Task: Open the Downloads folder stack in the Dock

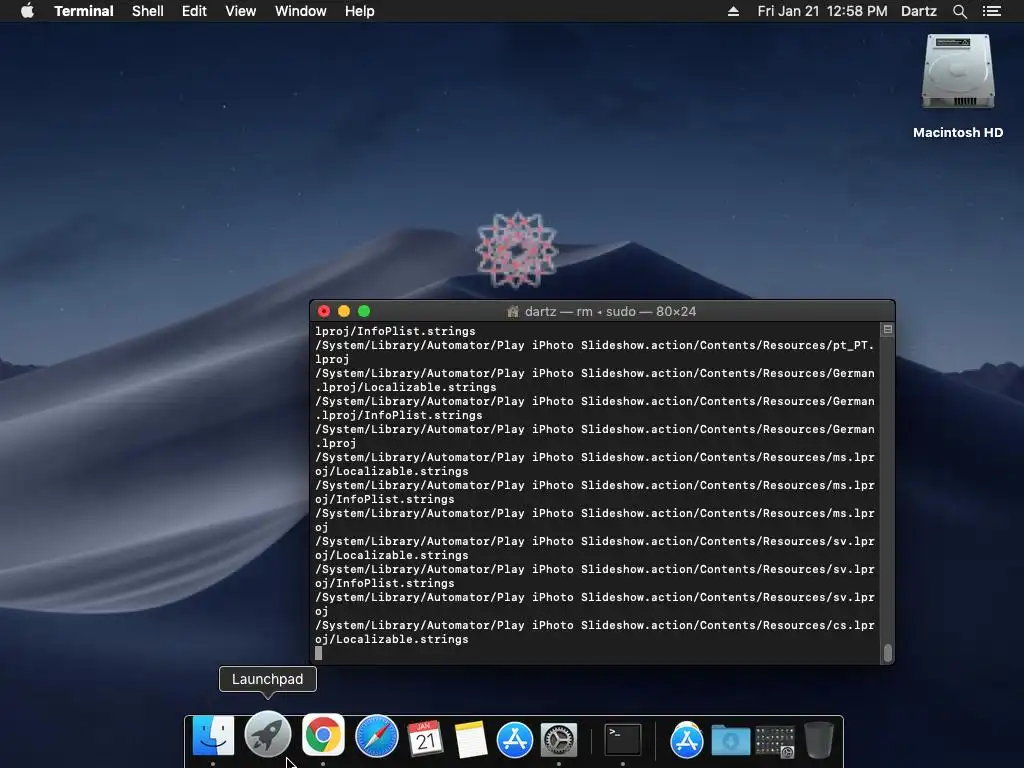Action: [731, 741]
